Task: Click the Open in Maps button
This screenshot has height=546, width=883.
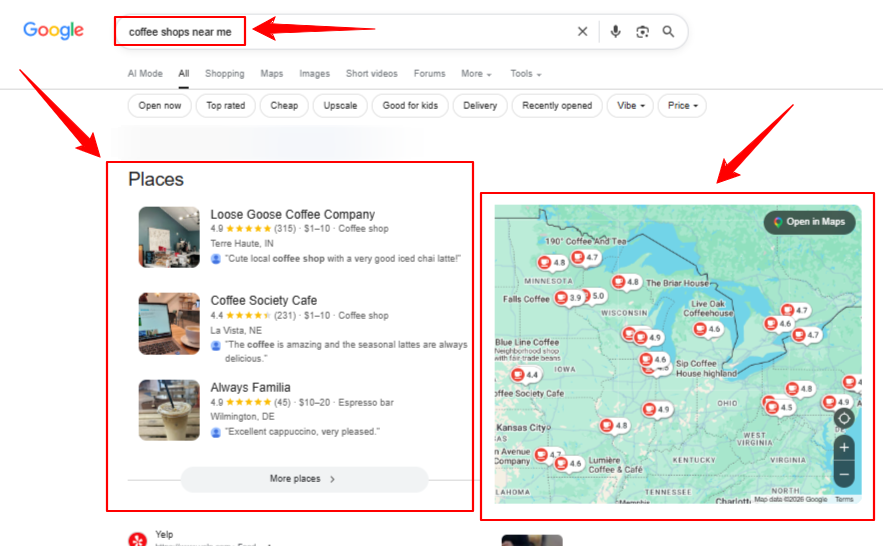Action: coord(809,222)
